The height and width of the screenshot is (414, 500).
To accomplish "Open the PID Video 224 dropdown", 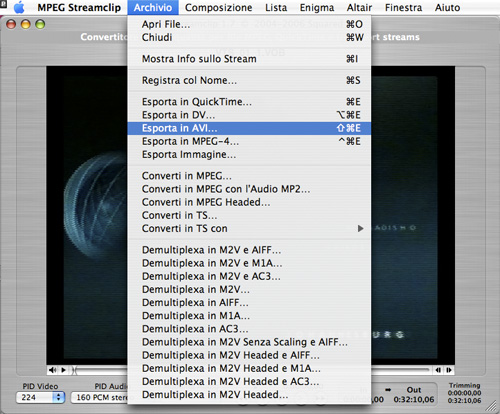I will click(x=40, y=397).
